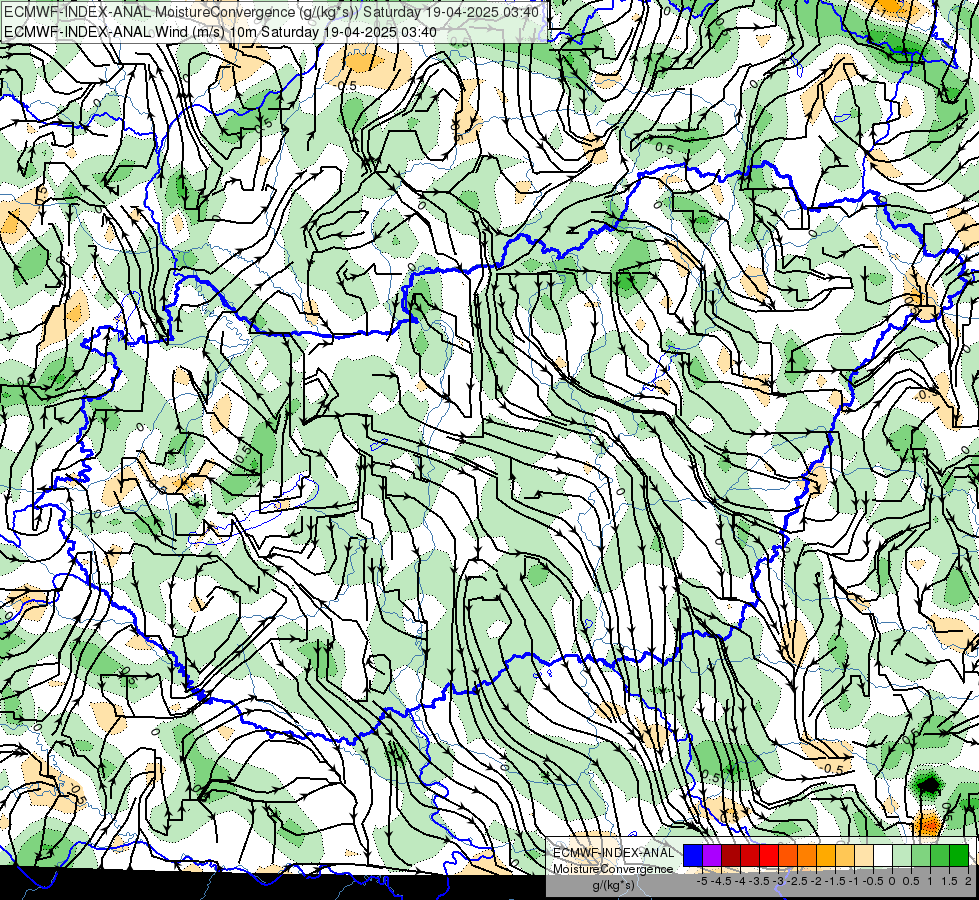
Task: Pick the maroon swatch between -4.5 and -4
Action: 731,856
